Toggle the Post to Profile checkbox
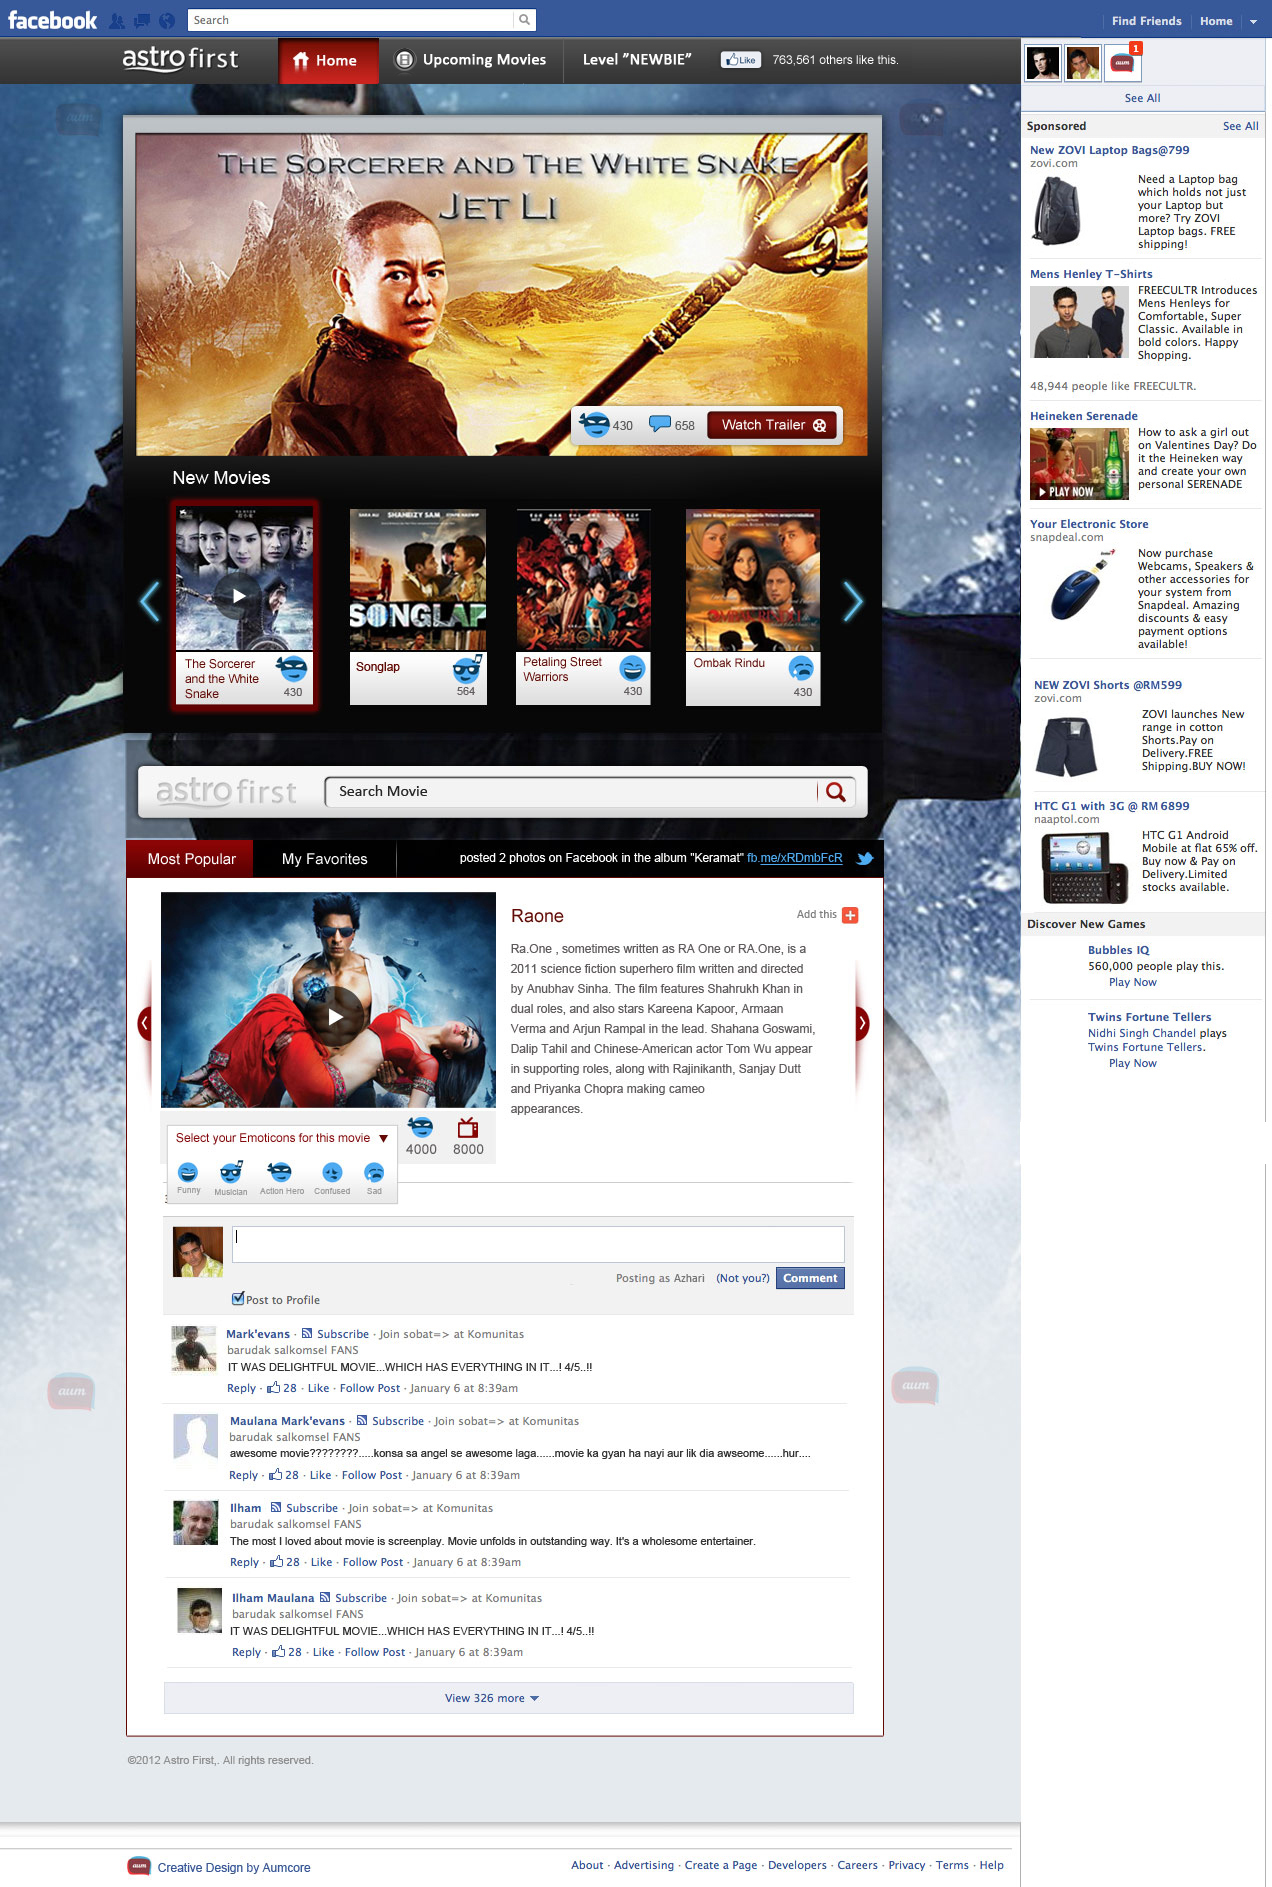Image resolution: width=1272 pixels, height=1887 pixels. point(238,1299)
